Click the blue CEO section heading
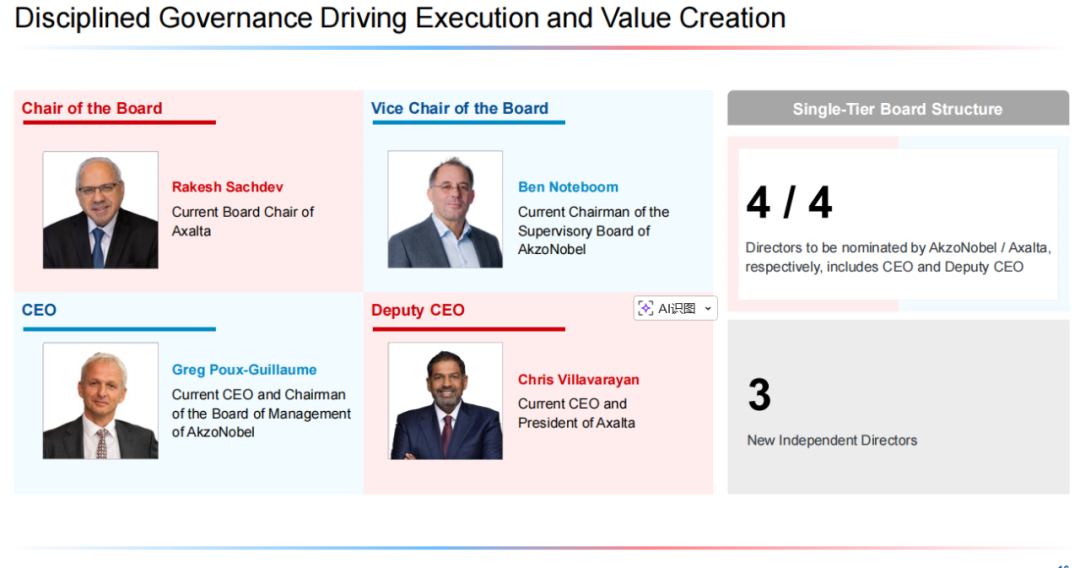Screen dimensions: 1080x568 click(39, 310)
